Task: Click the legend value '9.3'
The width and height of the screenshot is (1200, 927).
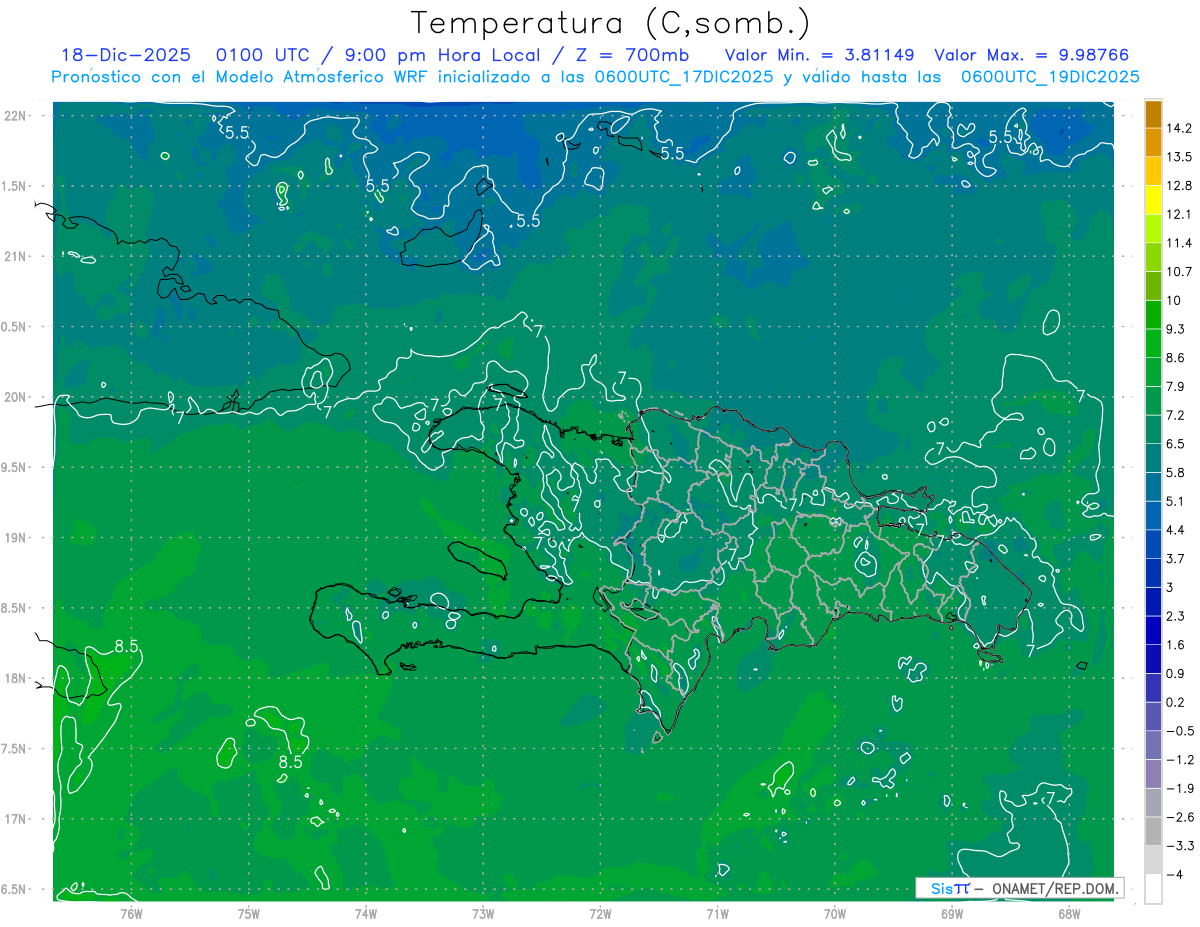Action: coord(1176,329)
